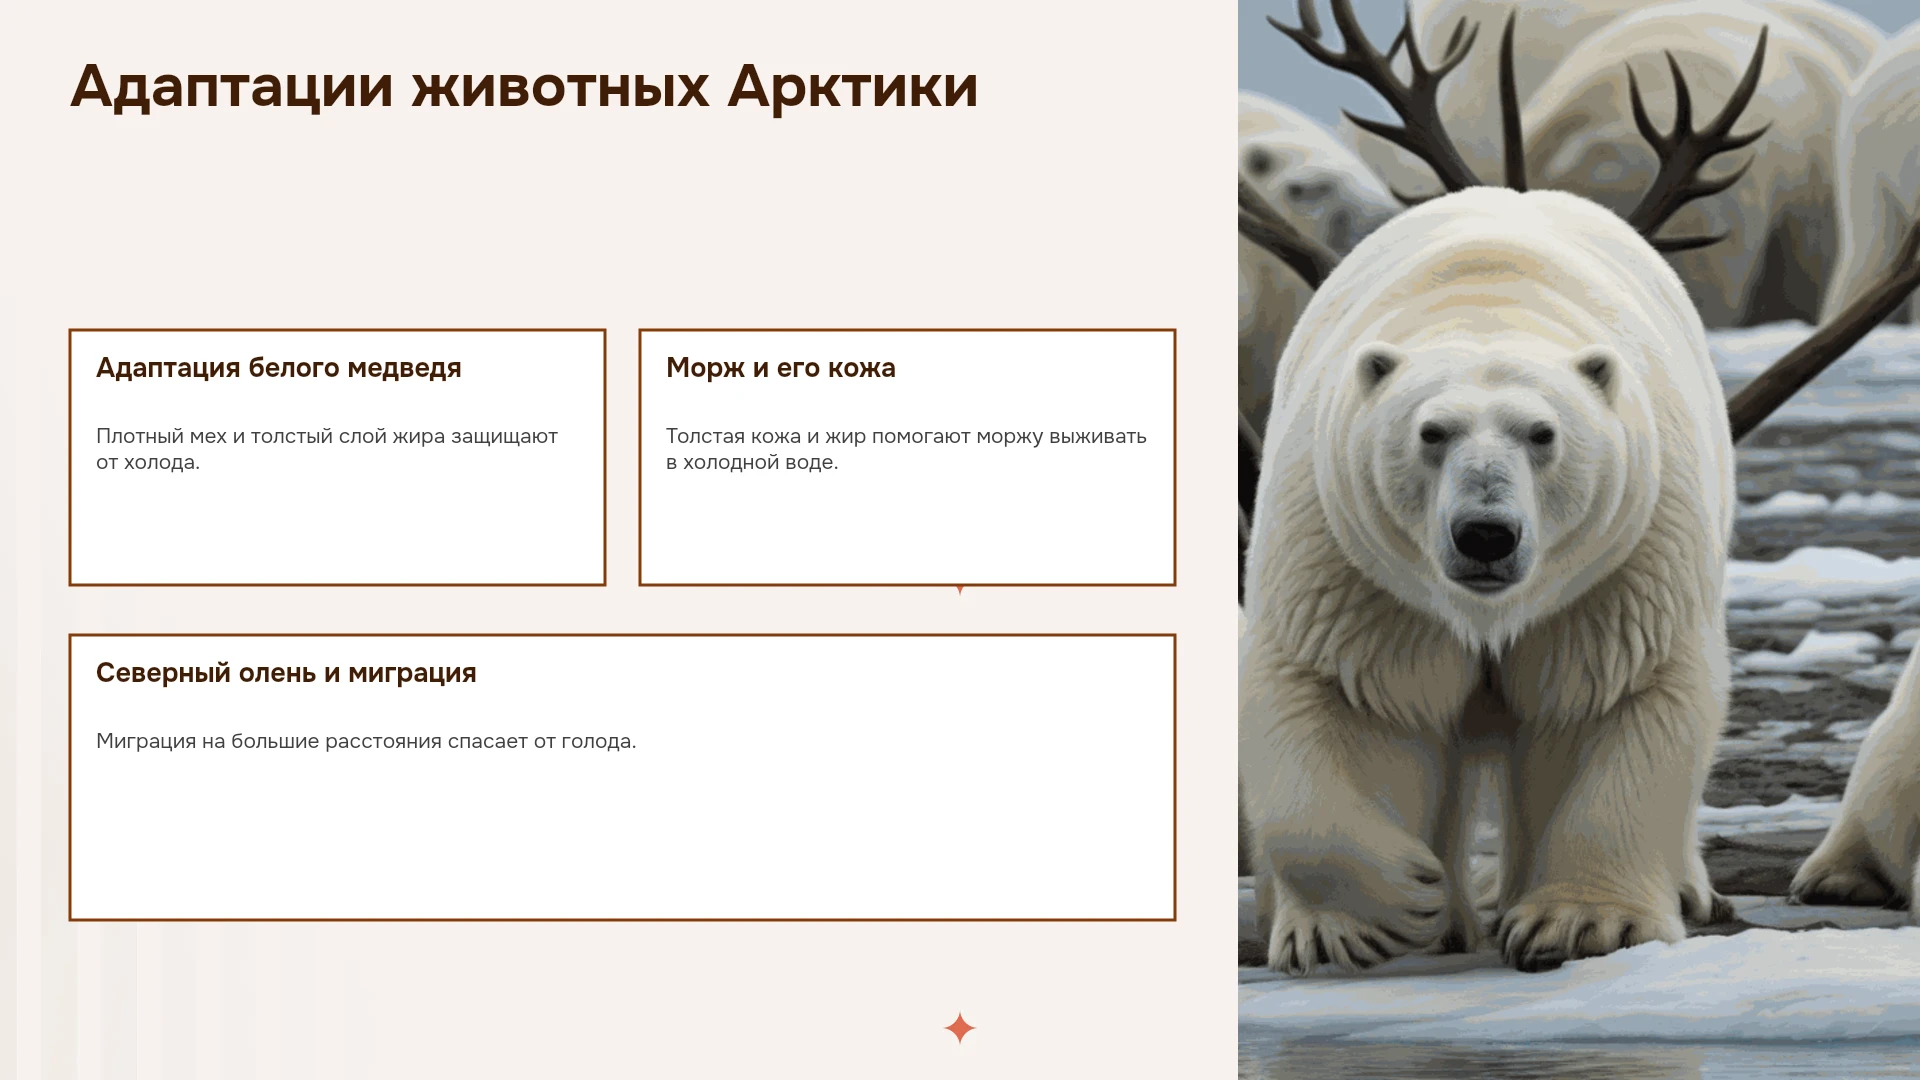Click the orange four-point star icon

point(960,1028)
